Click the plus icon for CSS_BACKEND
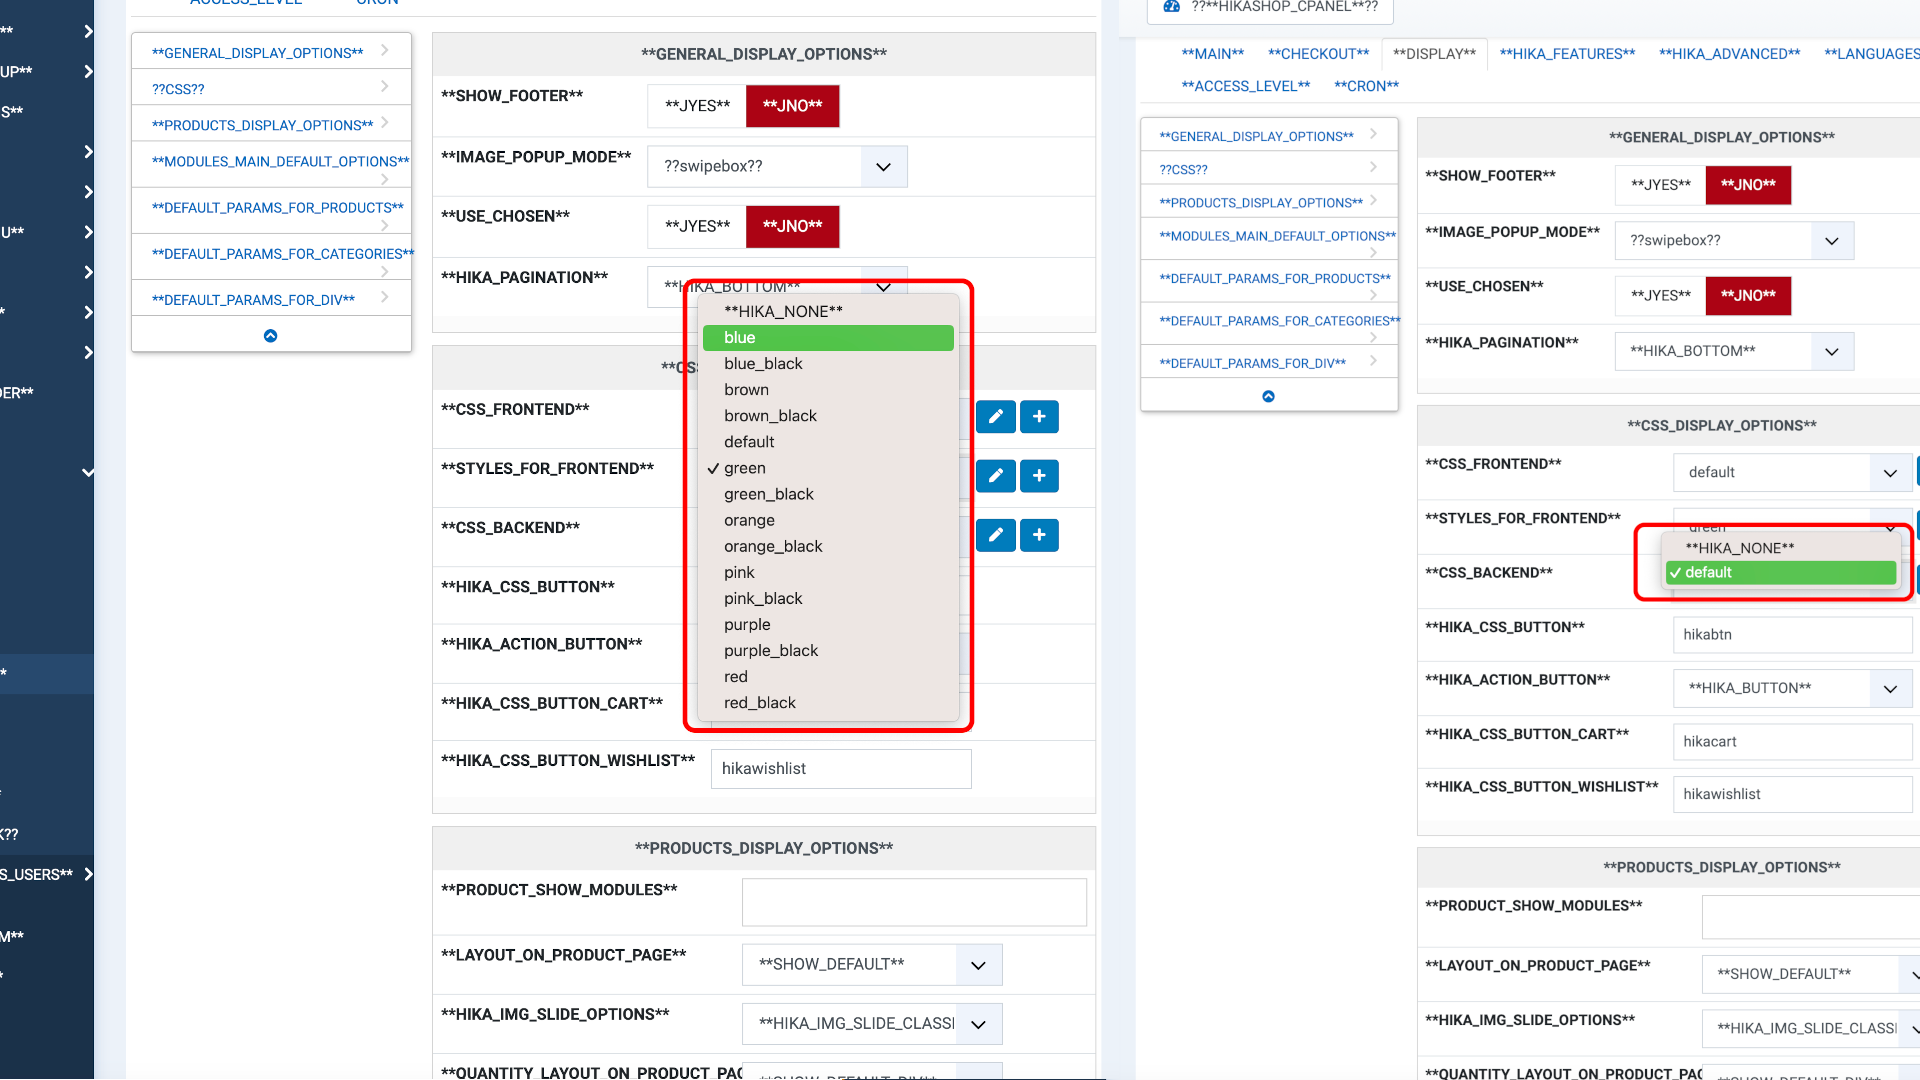 pyautogui.click(x=1039, y=535)
